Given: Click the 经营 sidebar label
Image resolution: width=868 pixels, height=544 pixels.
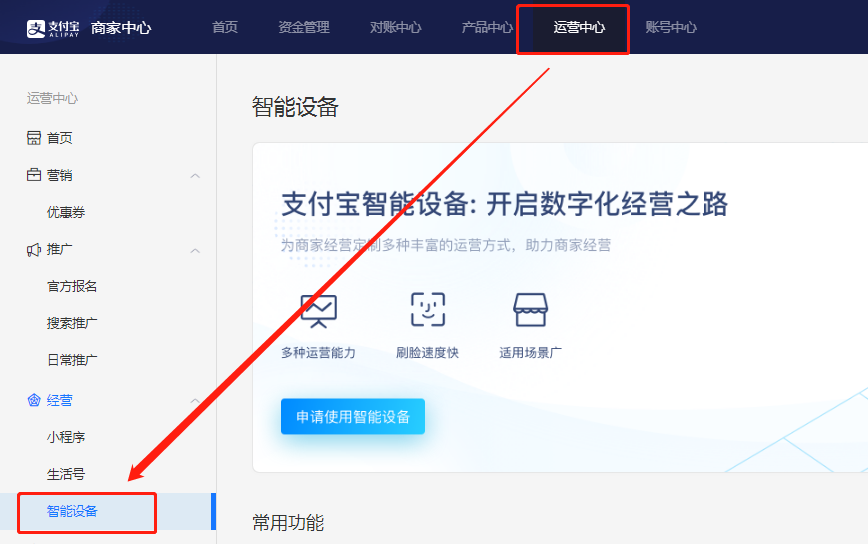Looking at the screenshot, I should point(59,400).
